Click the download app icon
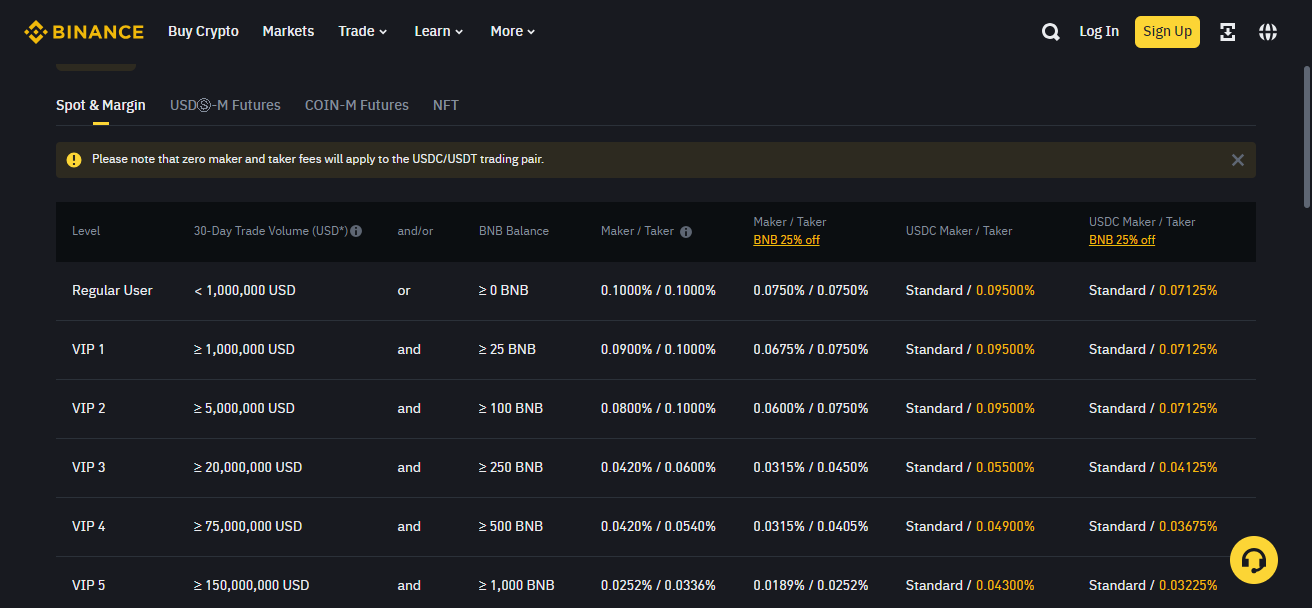Image resolution: width=1312 pixels, height=608 pixels. click(1228, 32)
